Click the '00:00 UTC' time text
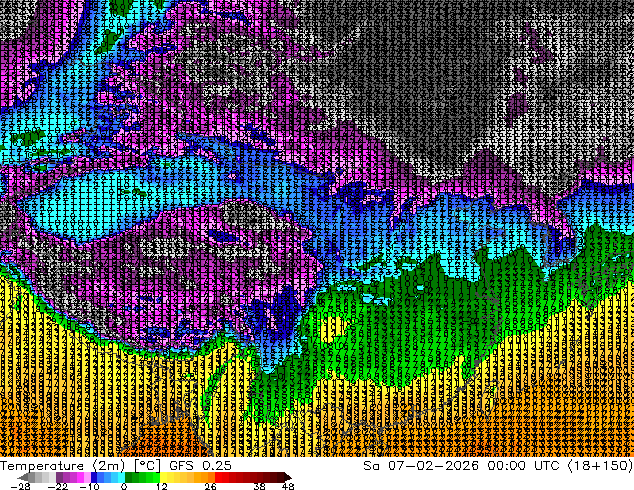The height and width of the screenshot is (490, 634). coord(523,466)
